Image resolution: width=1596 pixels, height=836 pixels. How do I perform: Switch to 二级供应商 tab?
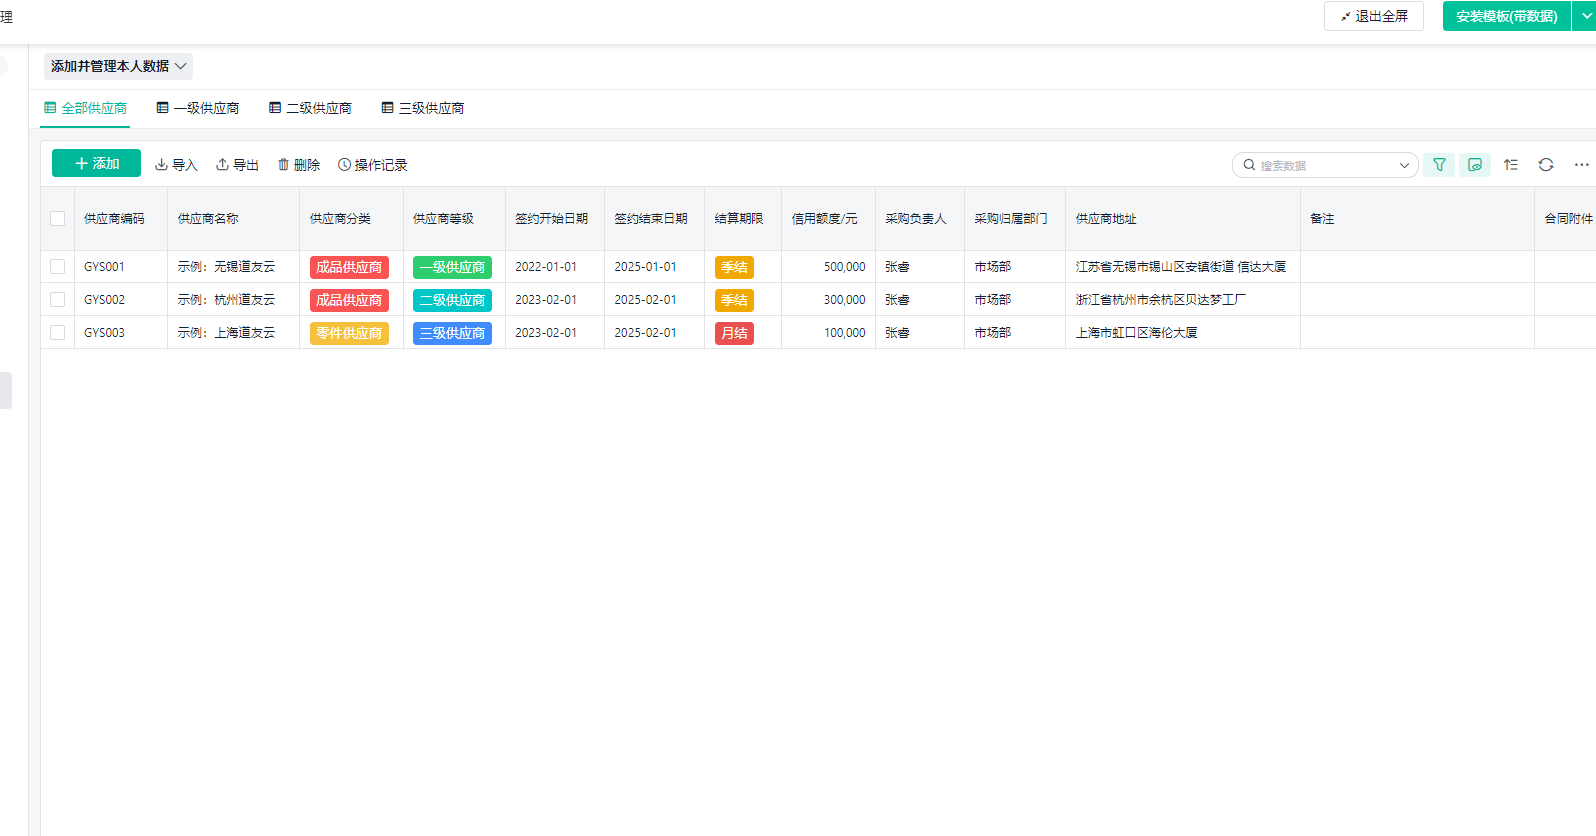click(310, 108)
